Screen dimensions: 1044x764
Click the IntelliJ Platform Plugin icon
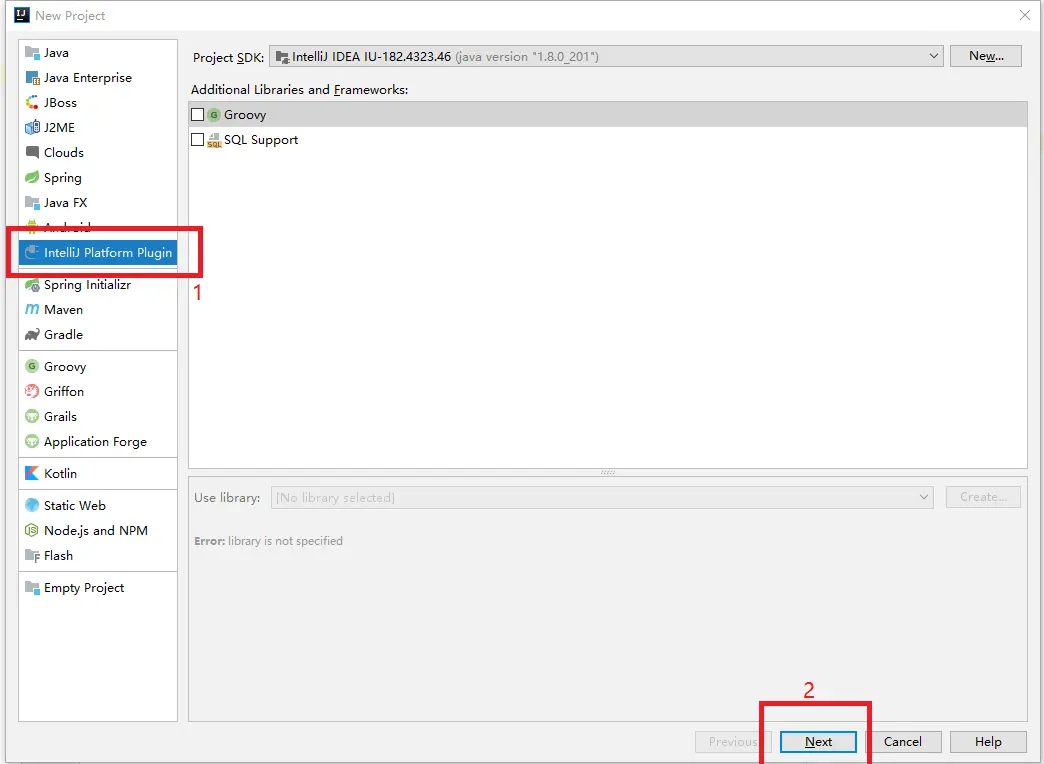point(32,252)
